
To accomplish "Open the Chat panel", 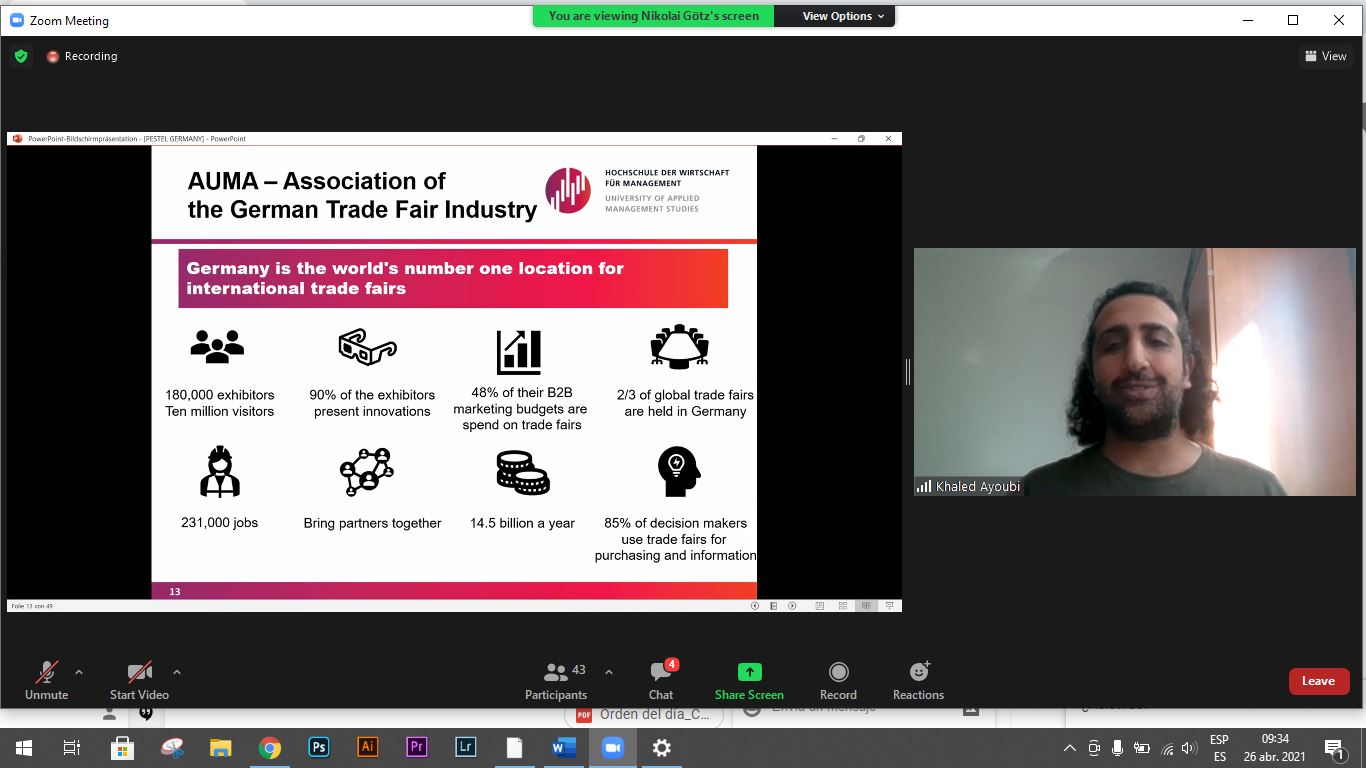I will point(661,681).
